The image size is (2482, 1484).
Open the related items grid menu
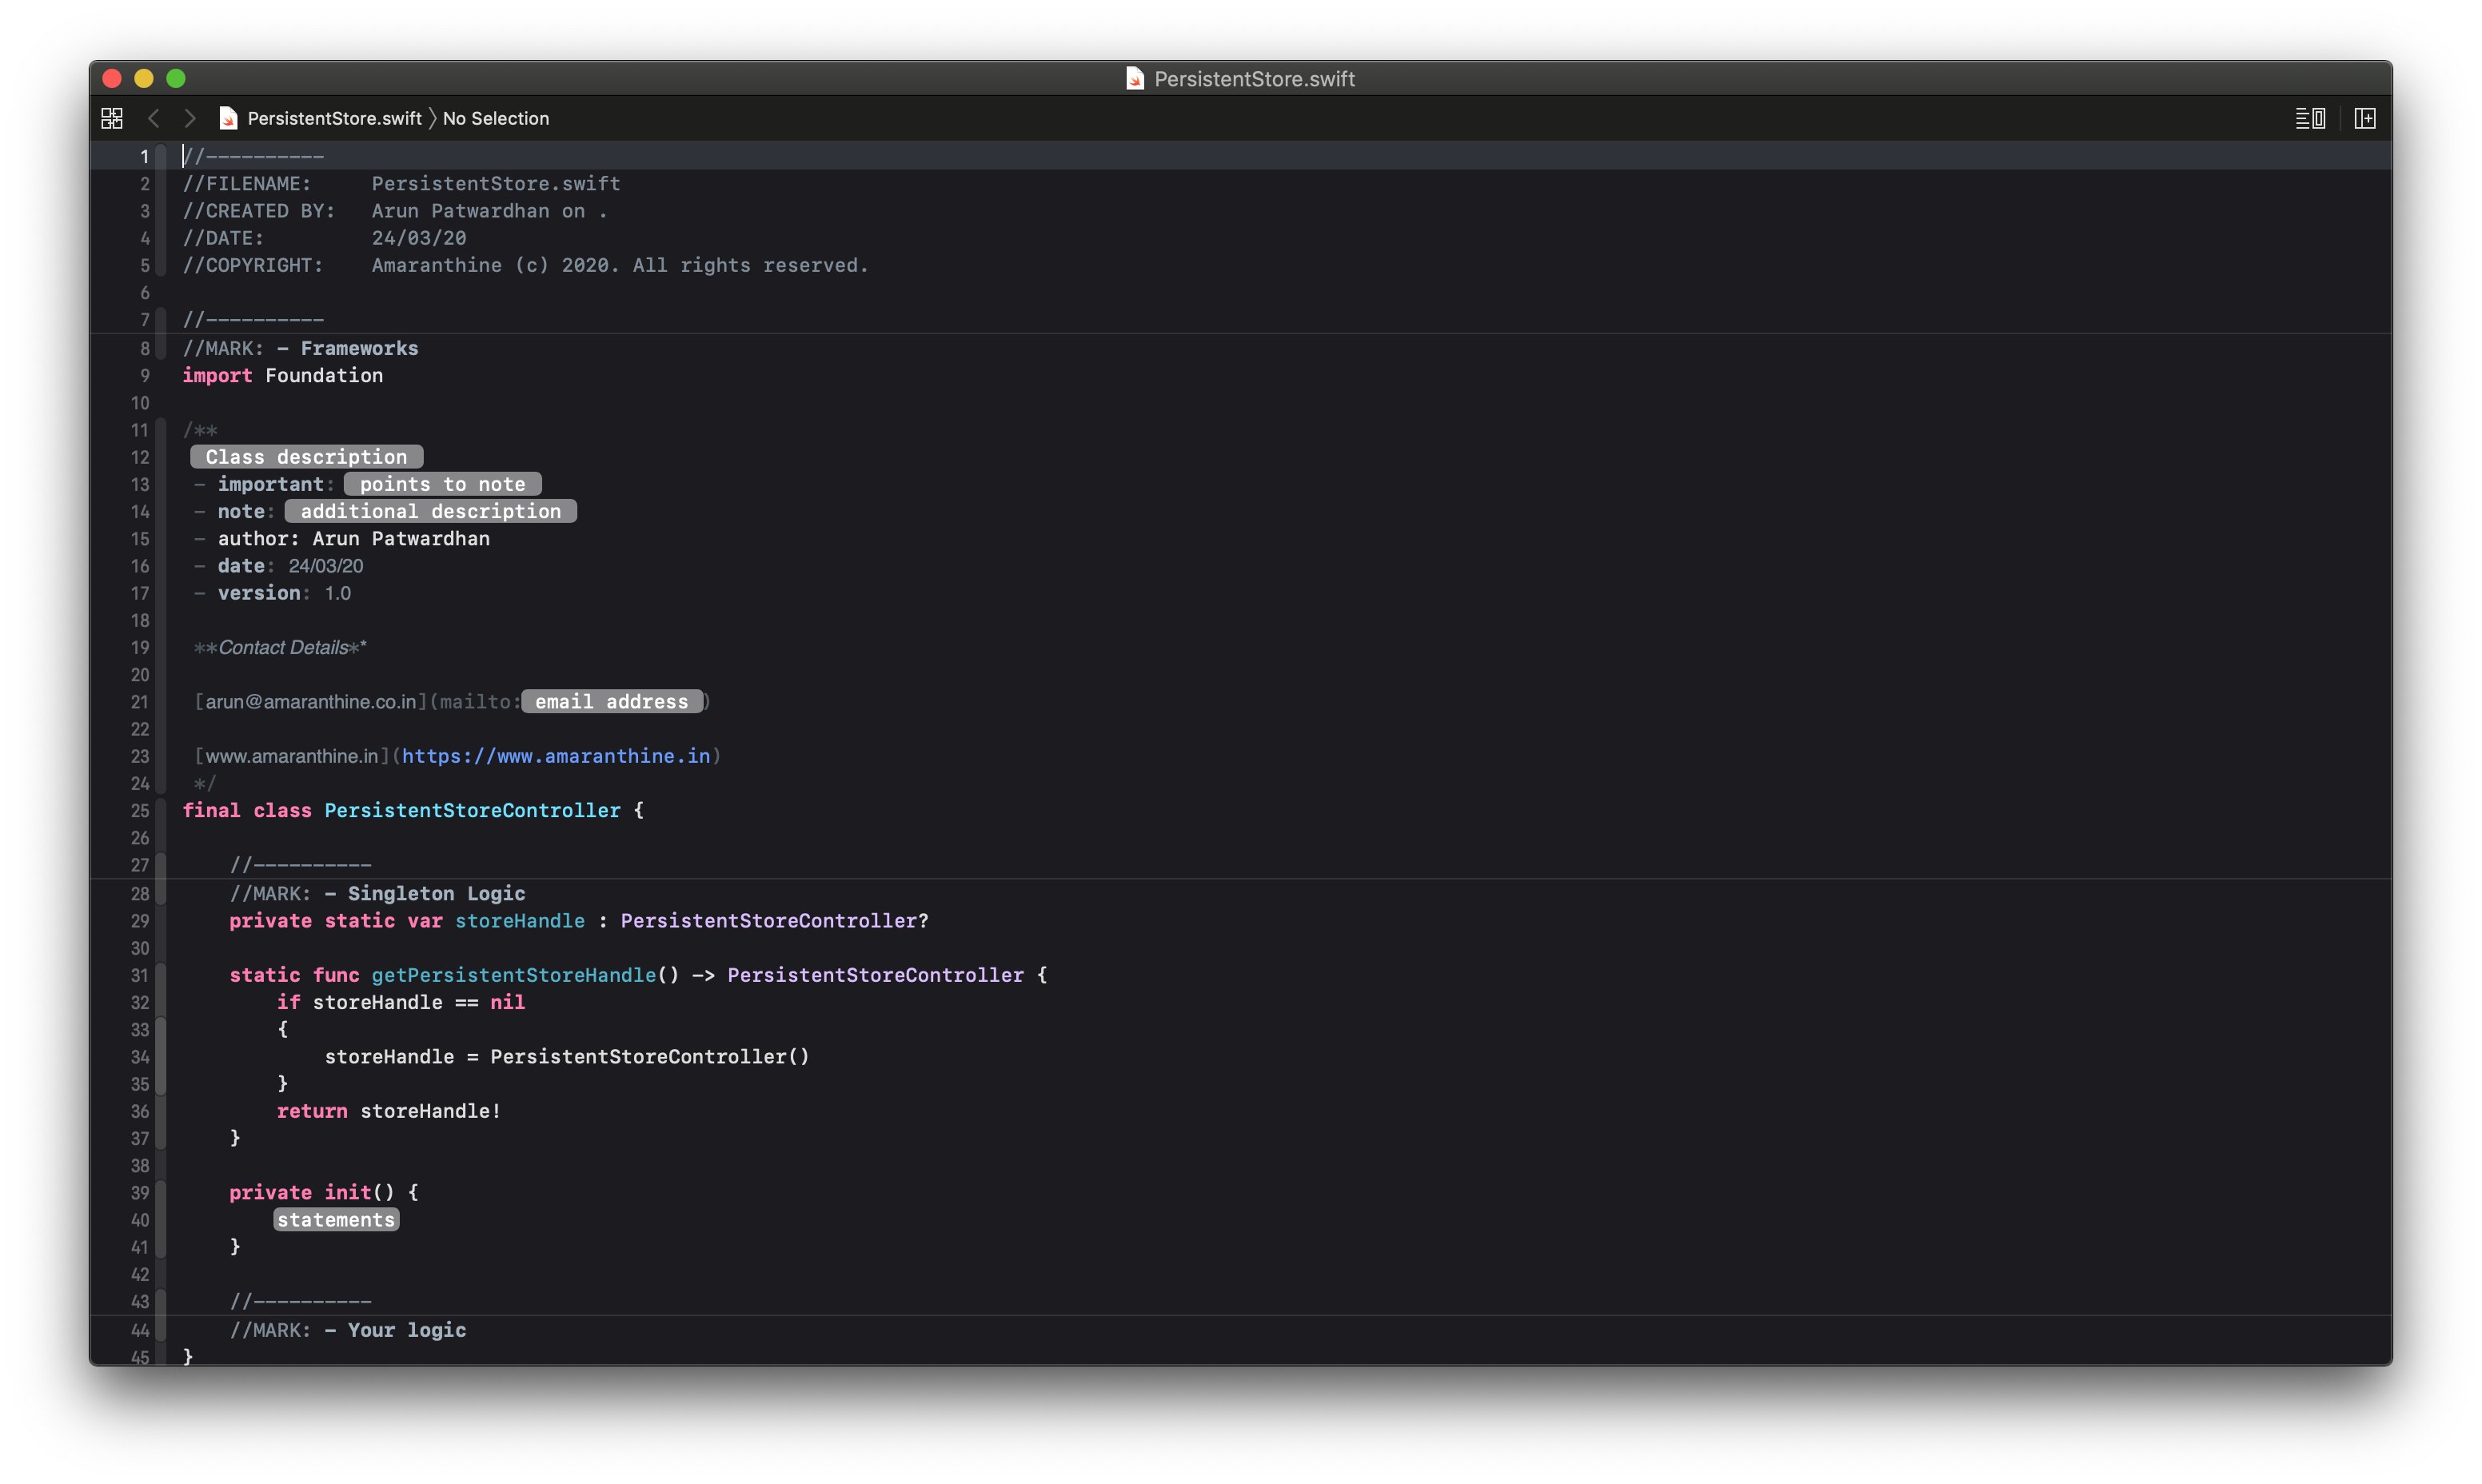112,118
